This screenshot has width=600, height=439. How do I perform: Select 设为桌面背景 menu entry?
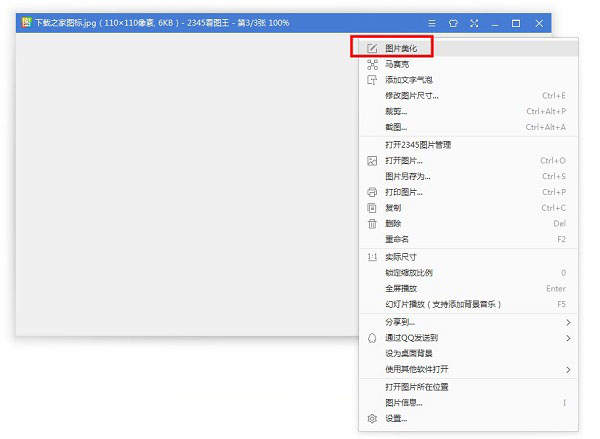(x=469, y=353)
